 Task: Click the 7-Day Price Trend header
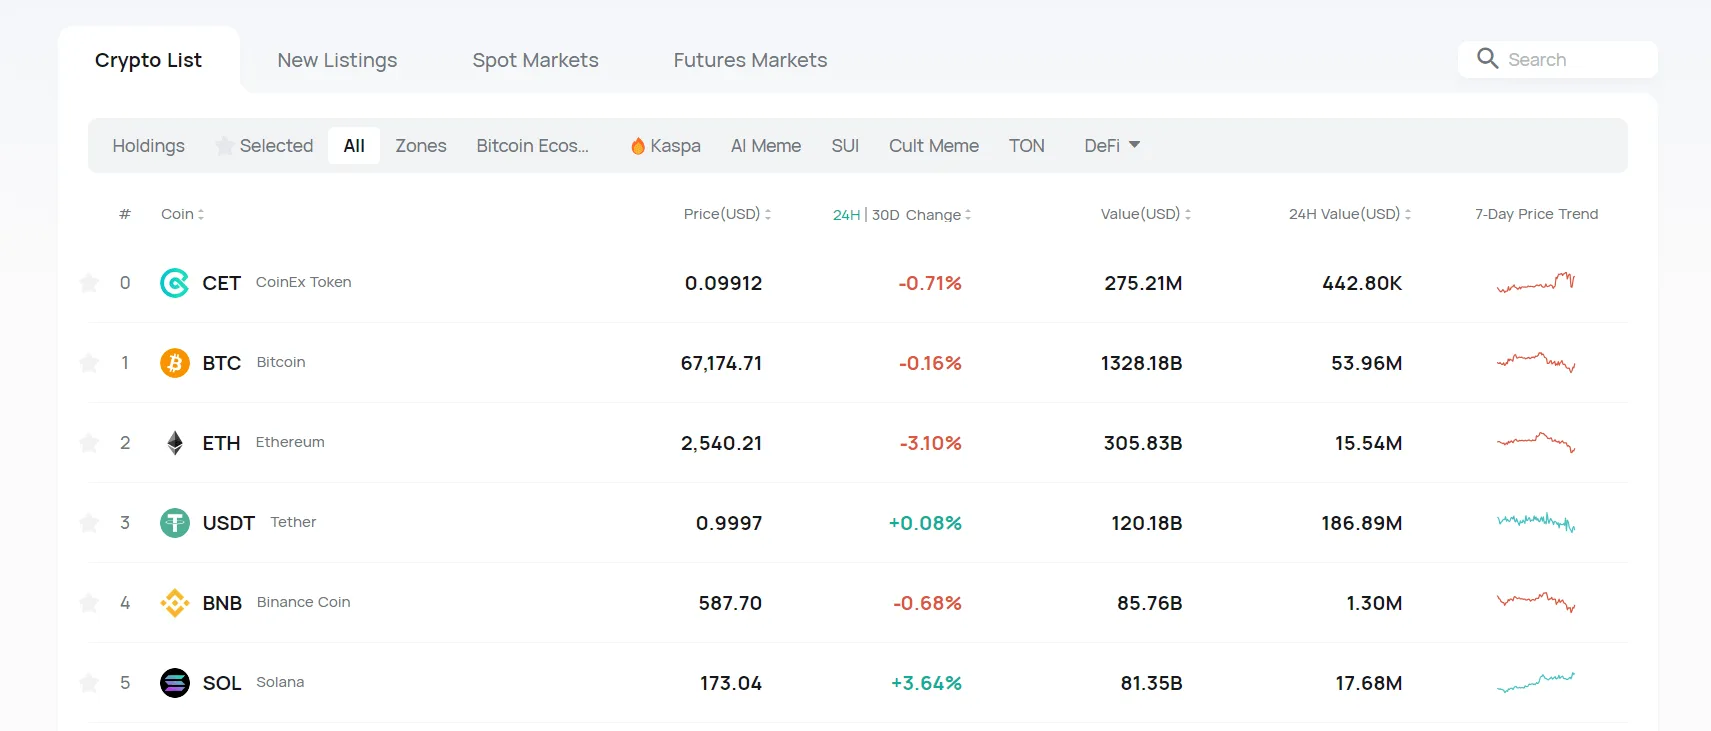1536,214
